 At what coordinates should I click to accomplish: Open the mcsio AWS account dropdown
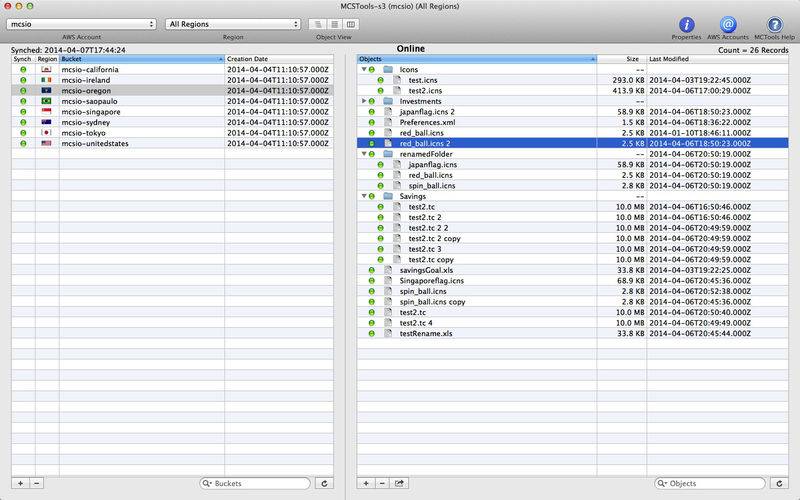pos(81,24)
